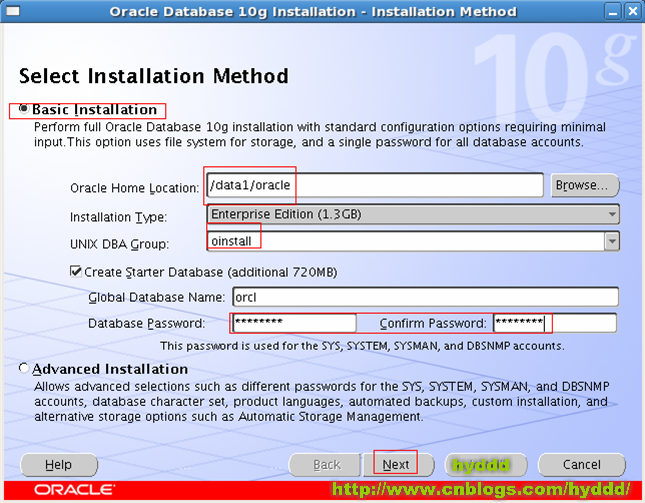Minimize the Oracle installer window
The width and height of the screenshot is (645, 503).
(613, 11)
